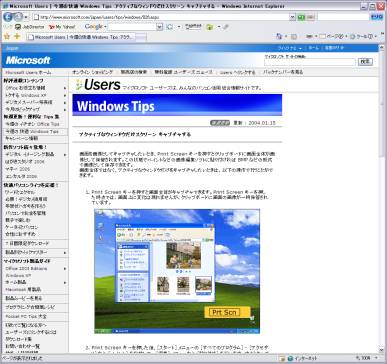Select the Microsoft Users Windows Tips tab
The width and height of the screenshot is (387, 364).
pyautogui.click(x=81, y=37)
